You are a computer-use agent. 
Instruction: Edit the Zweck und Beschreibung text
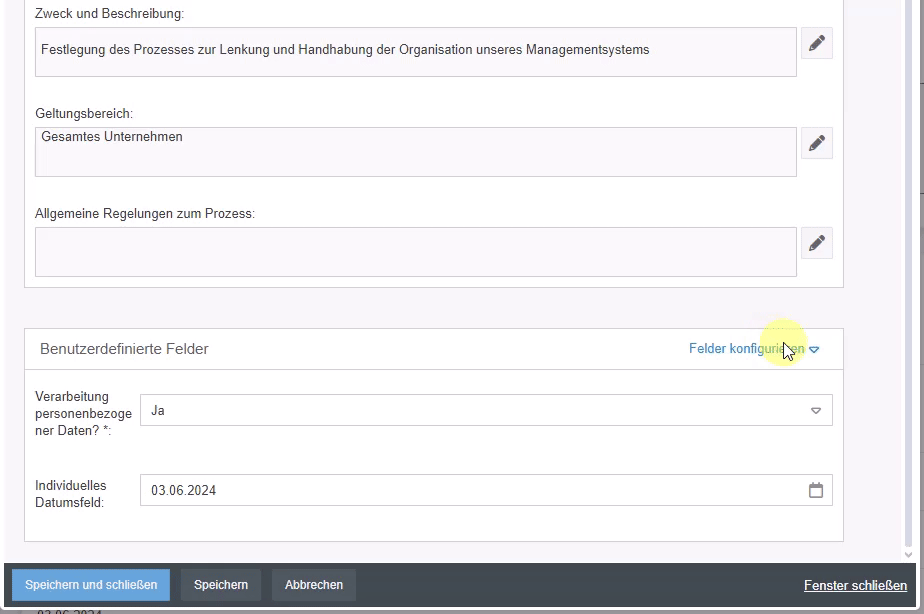[x=817, y=44]
